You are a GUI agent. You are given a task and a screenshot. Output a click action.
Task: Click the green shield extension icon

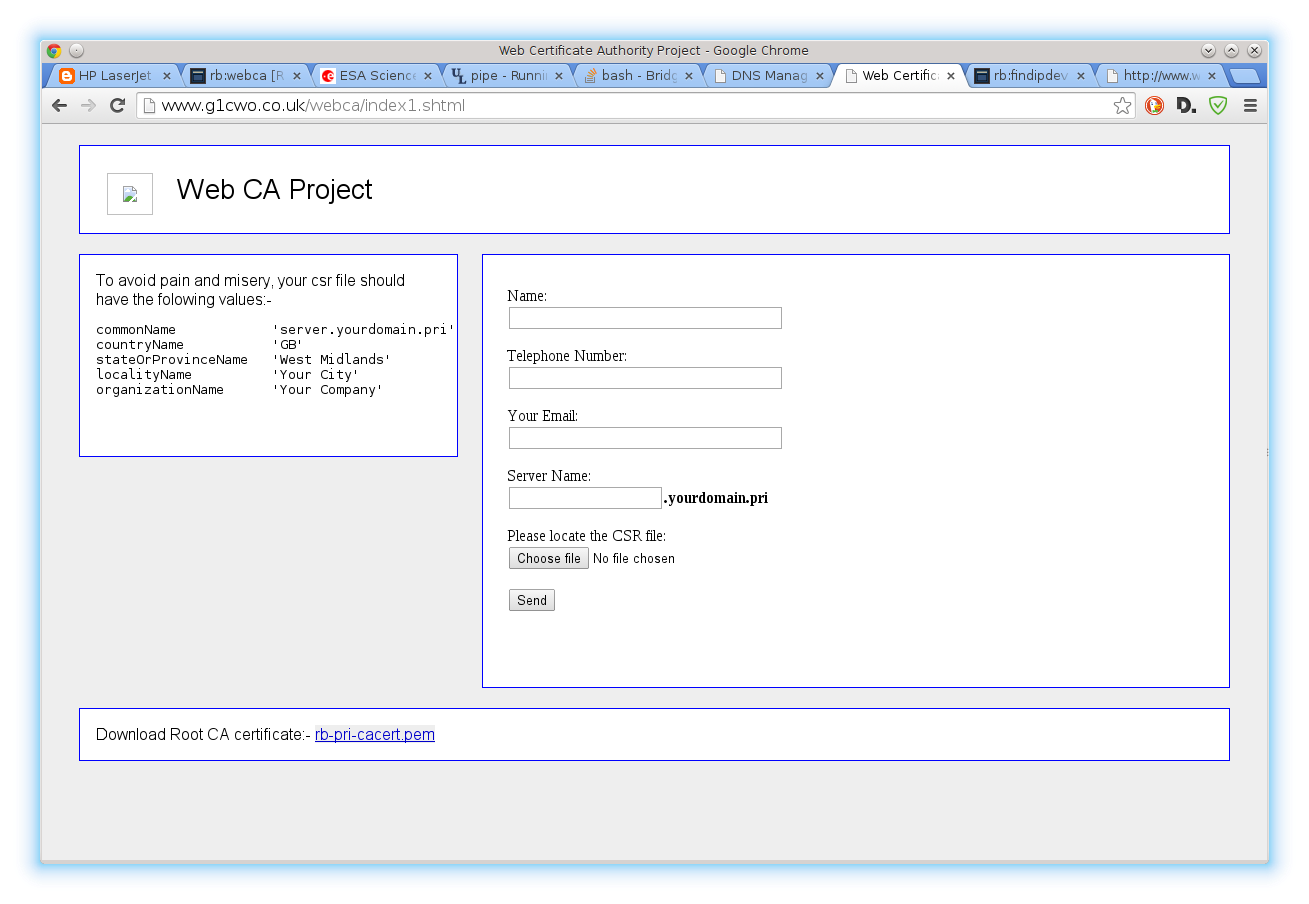point(1218,106)
